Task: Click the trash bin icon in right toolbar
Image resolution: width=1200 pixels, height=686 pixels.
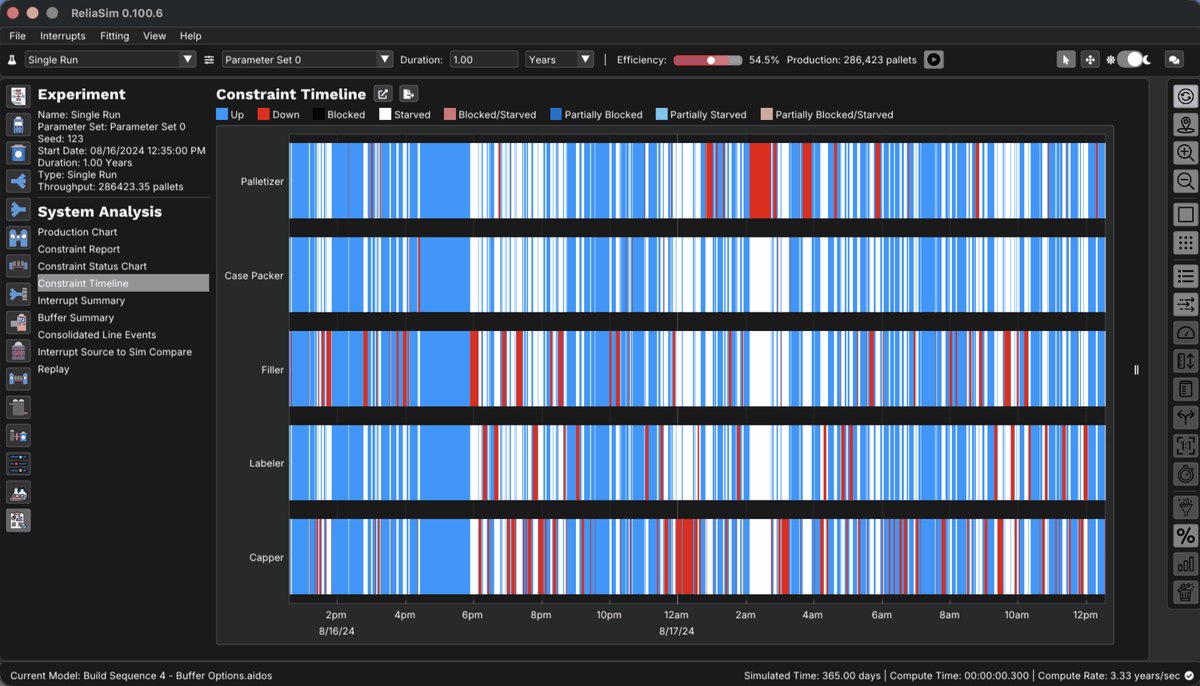Action: pyautogui.click(x=1185, y=593)
